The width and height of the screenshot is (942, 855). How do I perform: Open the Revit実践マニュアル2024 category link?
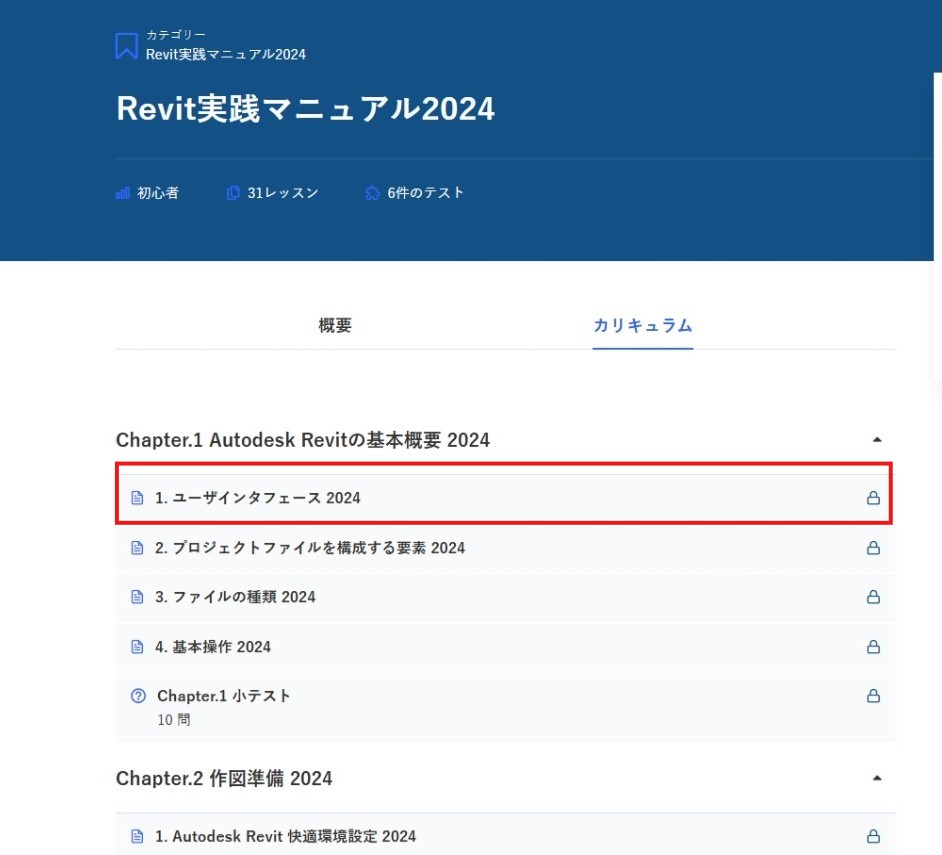[226, 55]
